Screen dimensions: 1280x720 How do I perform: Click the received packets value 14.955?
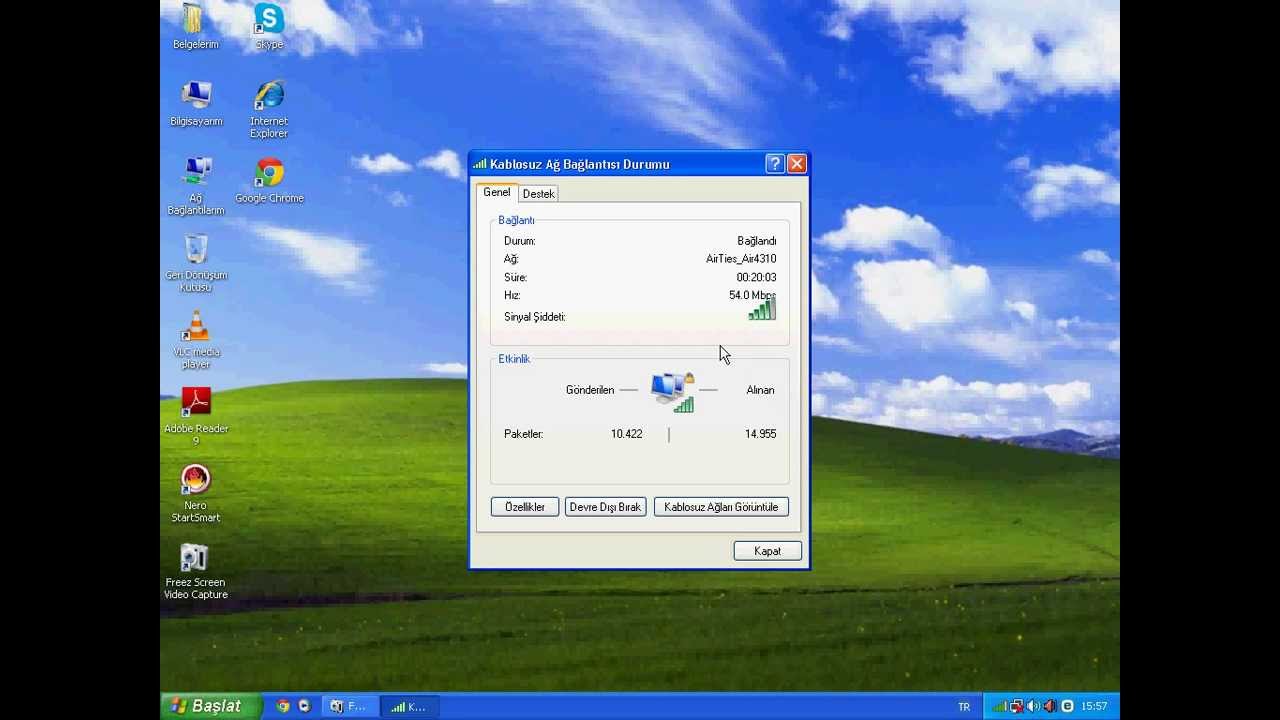tap(760, 434)
